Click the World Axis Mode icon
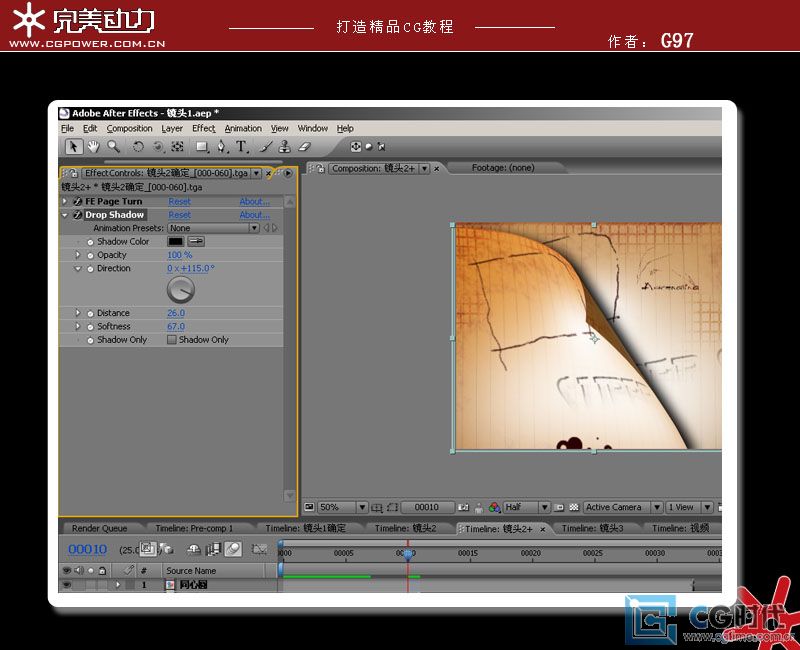800x650 pixels. (x=368, y=147)
